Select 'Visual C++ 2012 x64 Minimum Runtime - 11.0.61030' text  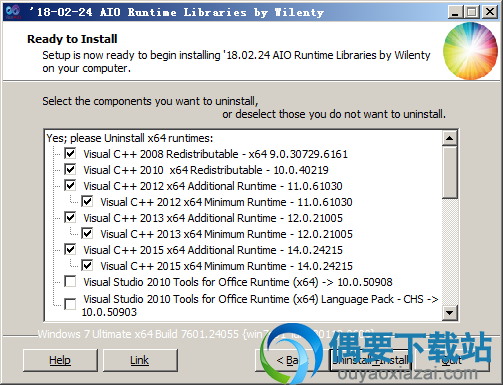pyautogui.click(x=226, y=202)
